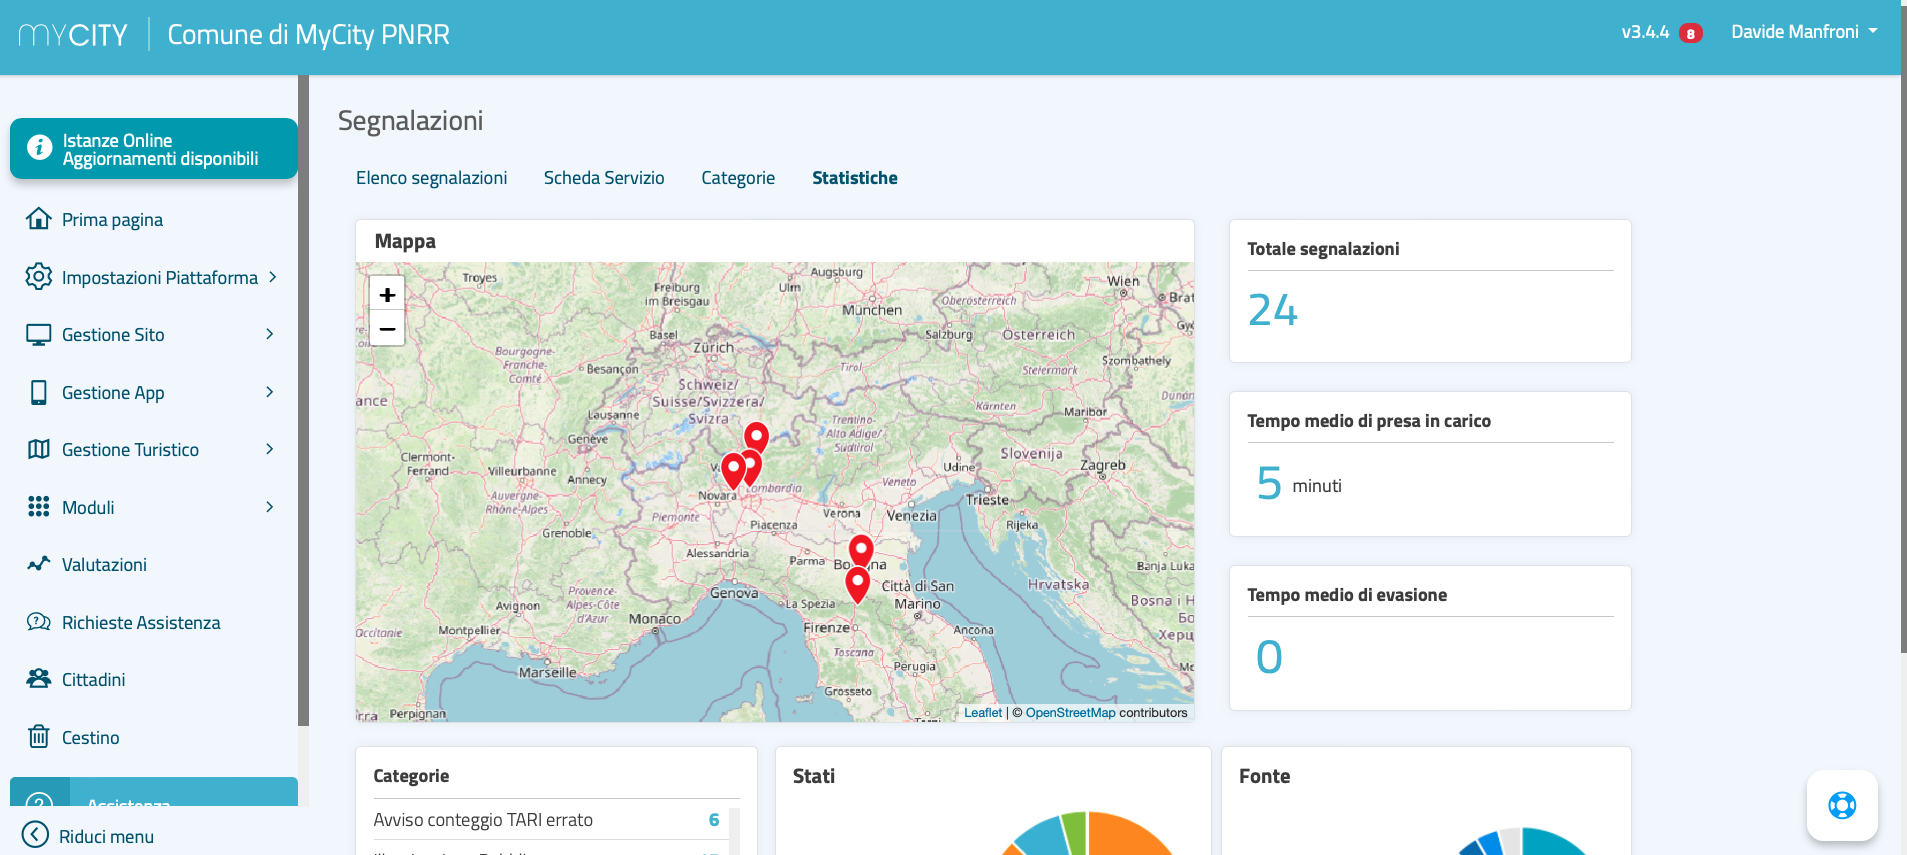Expand the Moduli submenu
Screen dimensions: 1907x855
click(x=269, y=507)
